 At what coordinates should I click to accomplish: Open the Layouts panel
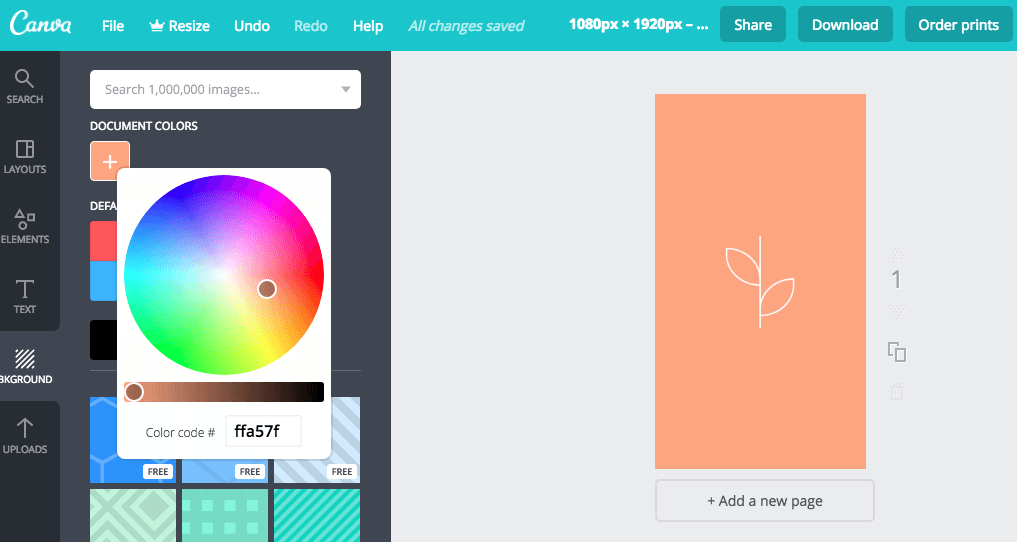[x=25, y=157]
